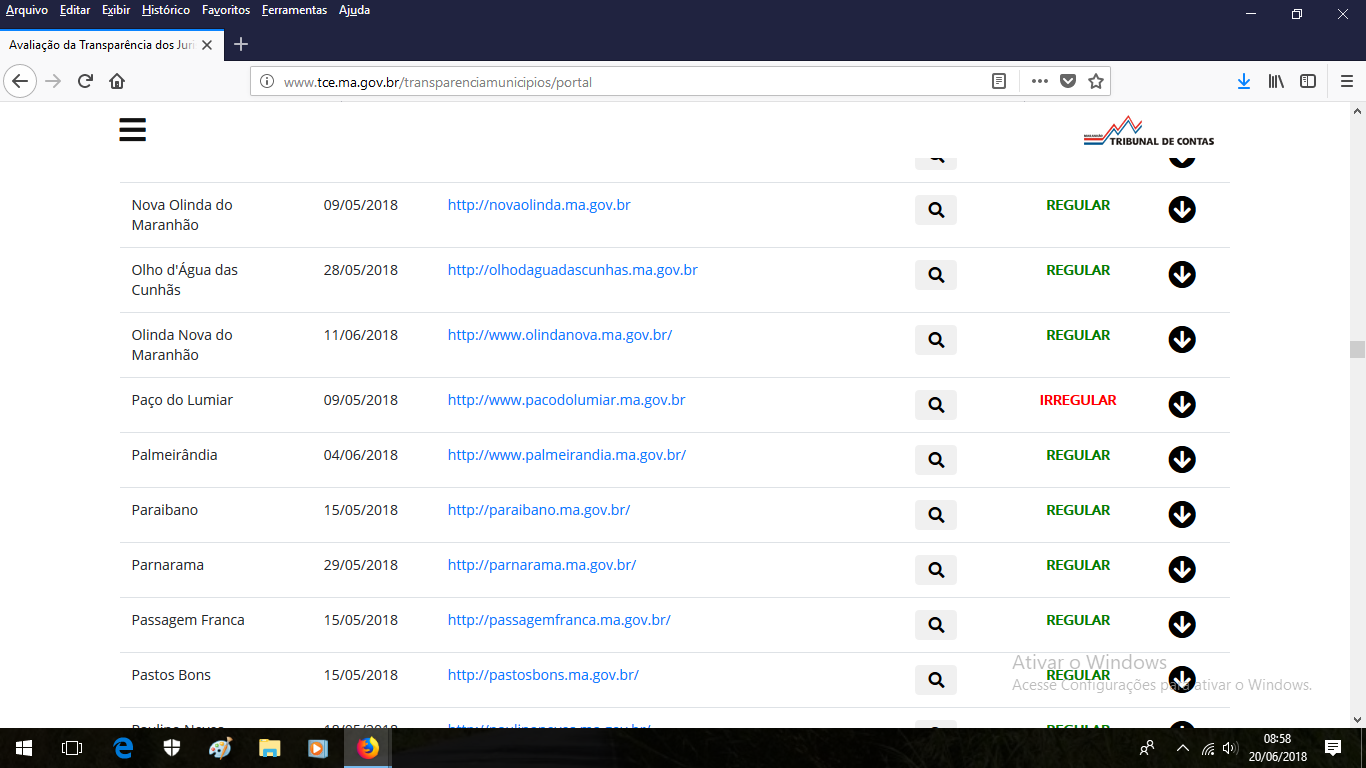Open paraibano.ma.gov.br link
The height and width of the screenshot is (768, 1366).
[539, 510]
